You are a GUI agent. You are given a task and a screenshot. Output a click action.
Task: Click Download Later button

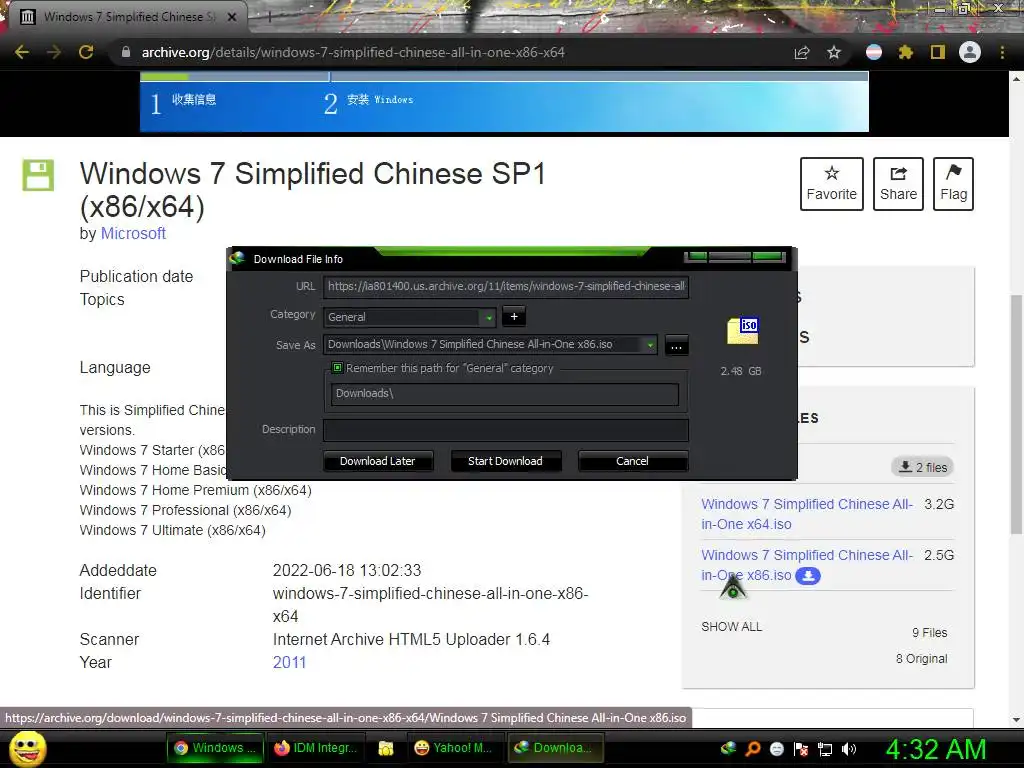click(377, 461)
